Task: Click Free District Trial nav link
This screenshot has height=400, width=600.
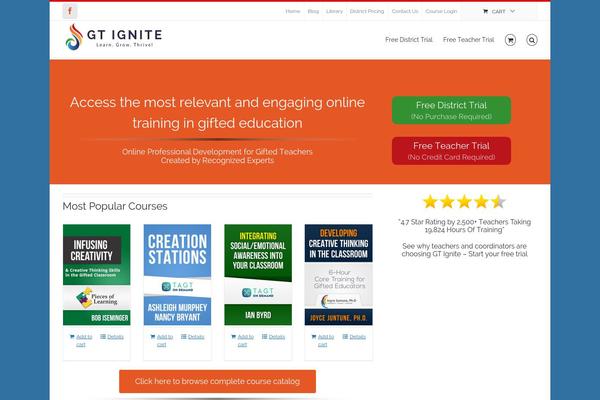Action: pos(409,40)
